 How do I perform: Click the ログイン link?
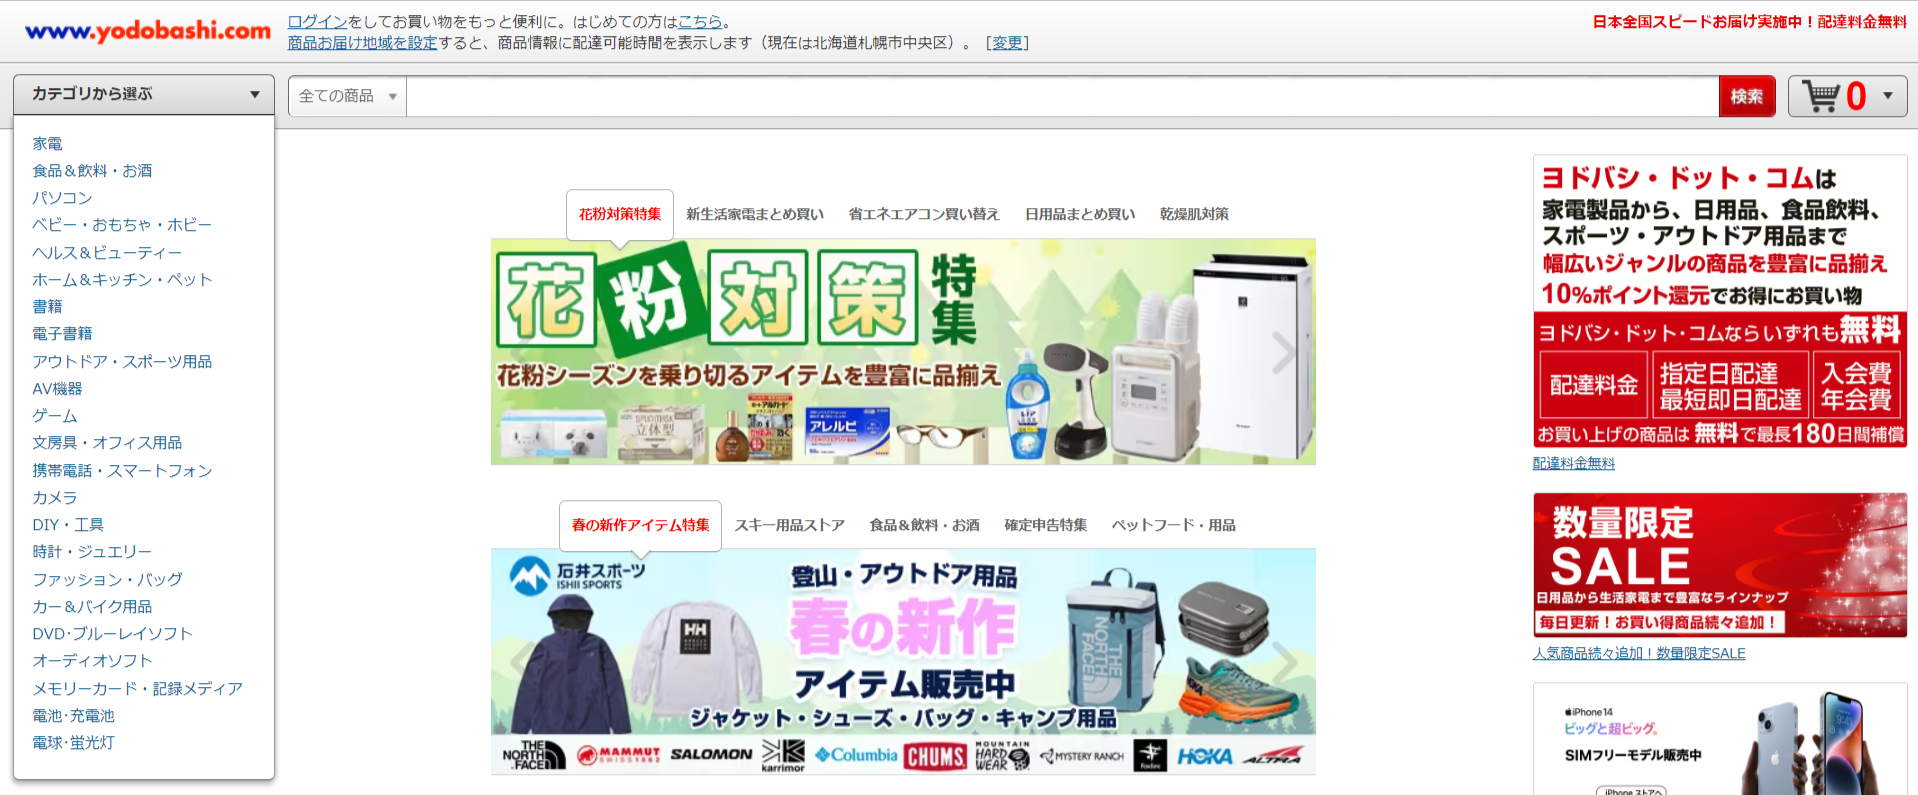317,21
